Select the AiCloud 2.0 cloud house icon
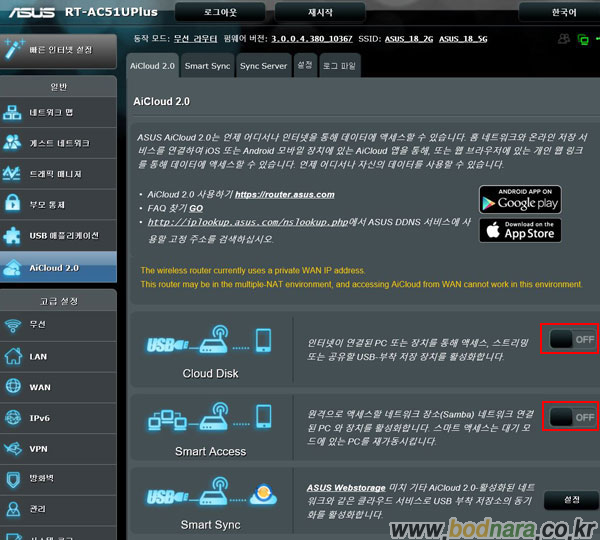 (x=12, y=268)
